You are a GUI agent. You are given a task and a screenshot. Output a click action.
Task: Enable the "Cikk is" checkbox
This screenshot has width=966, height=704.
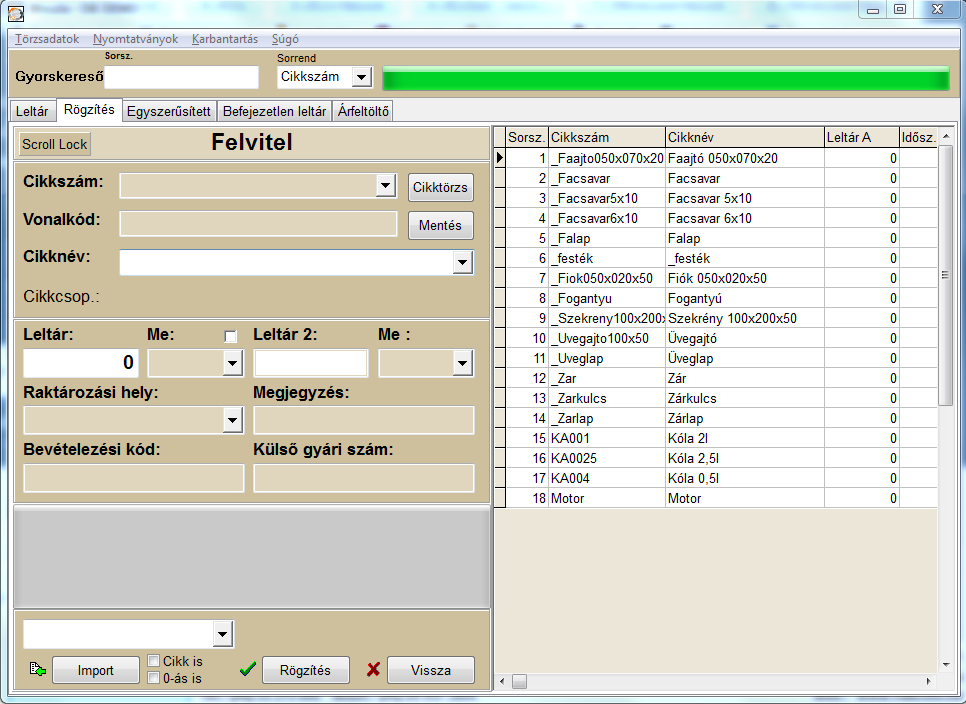(153, 661)
